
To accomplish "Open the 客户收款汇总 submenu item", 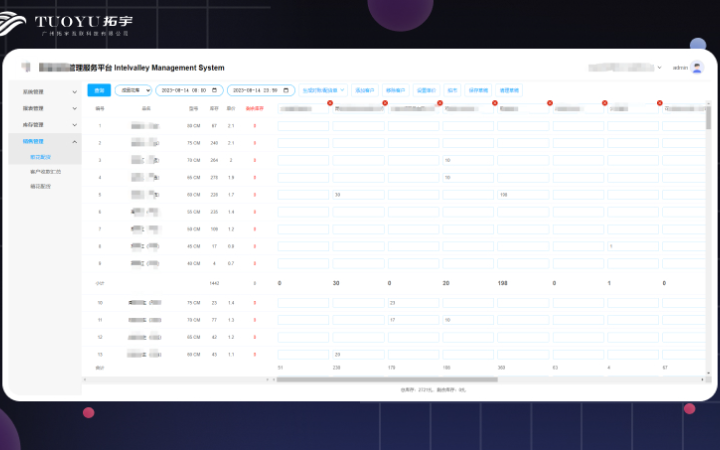I will (x=45, y=172).
